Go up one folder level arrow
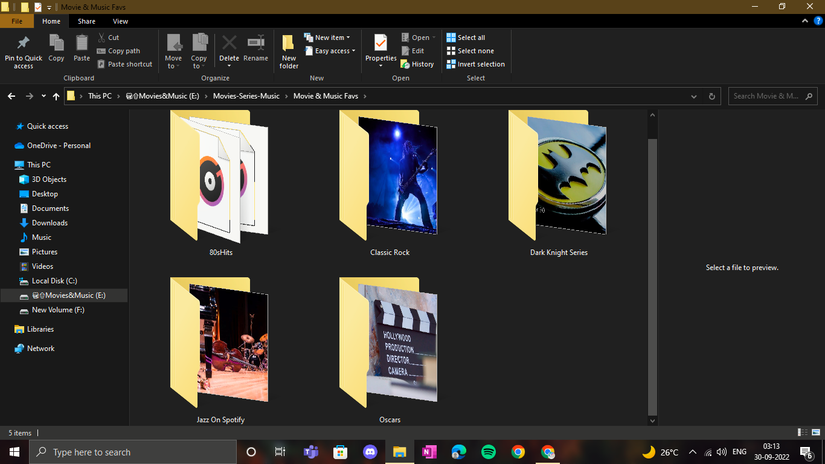 [56, 96]
